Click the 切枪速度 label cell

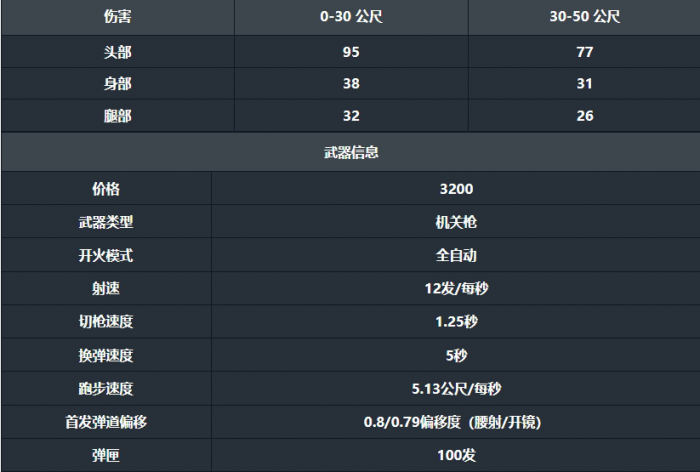click(106, 322)
